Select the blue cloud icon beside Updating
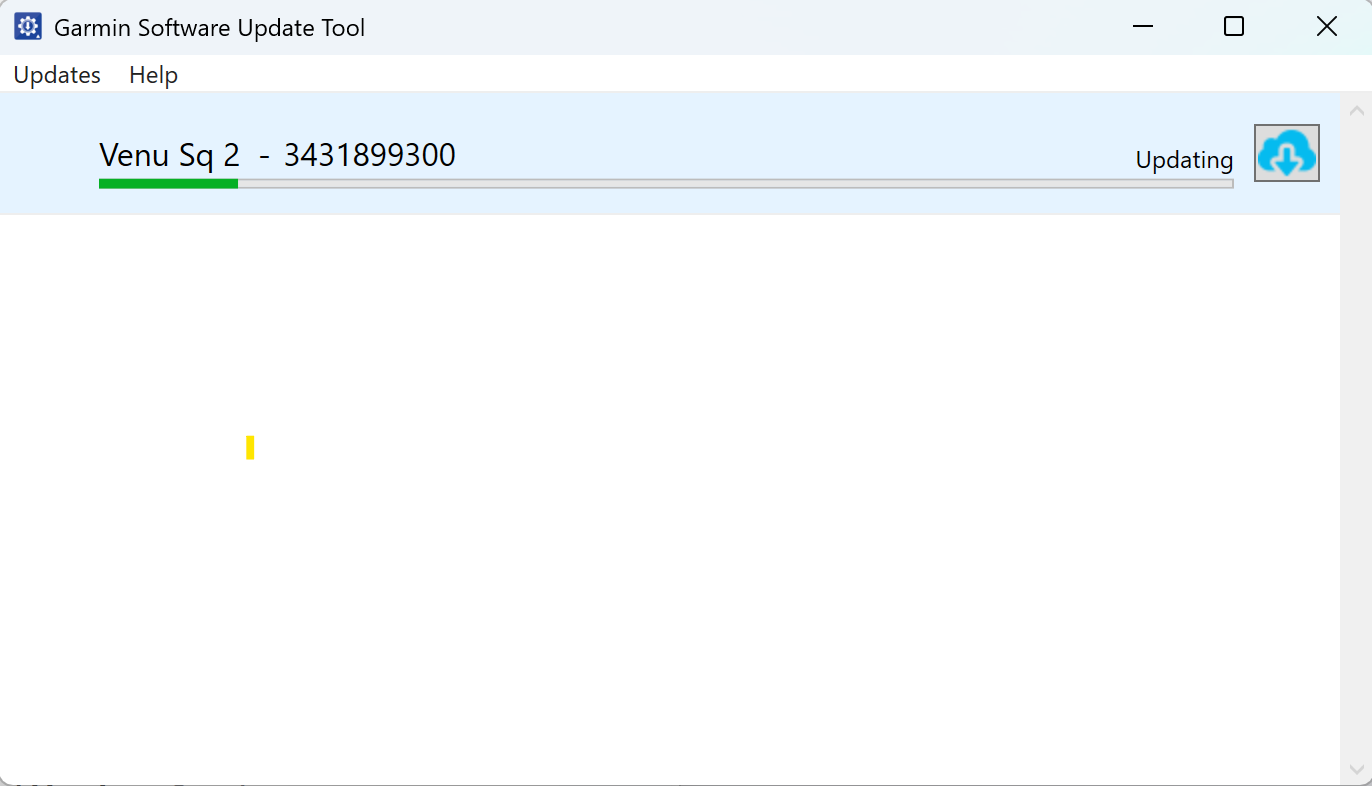Viewport: 1372px width, 786px height. (x=1286, y=152)
